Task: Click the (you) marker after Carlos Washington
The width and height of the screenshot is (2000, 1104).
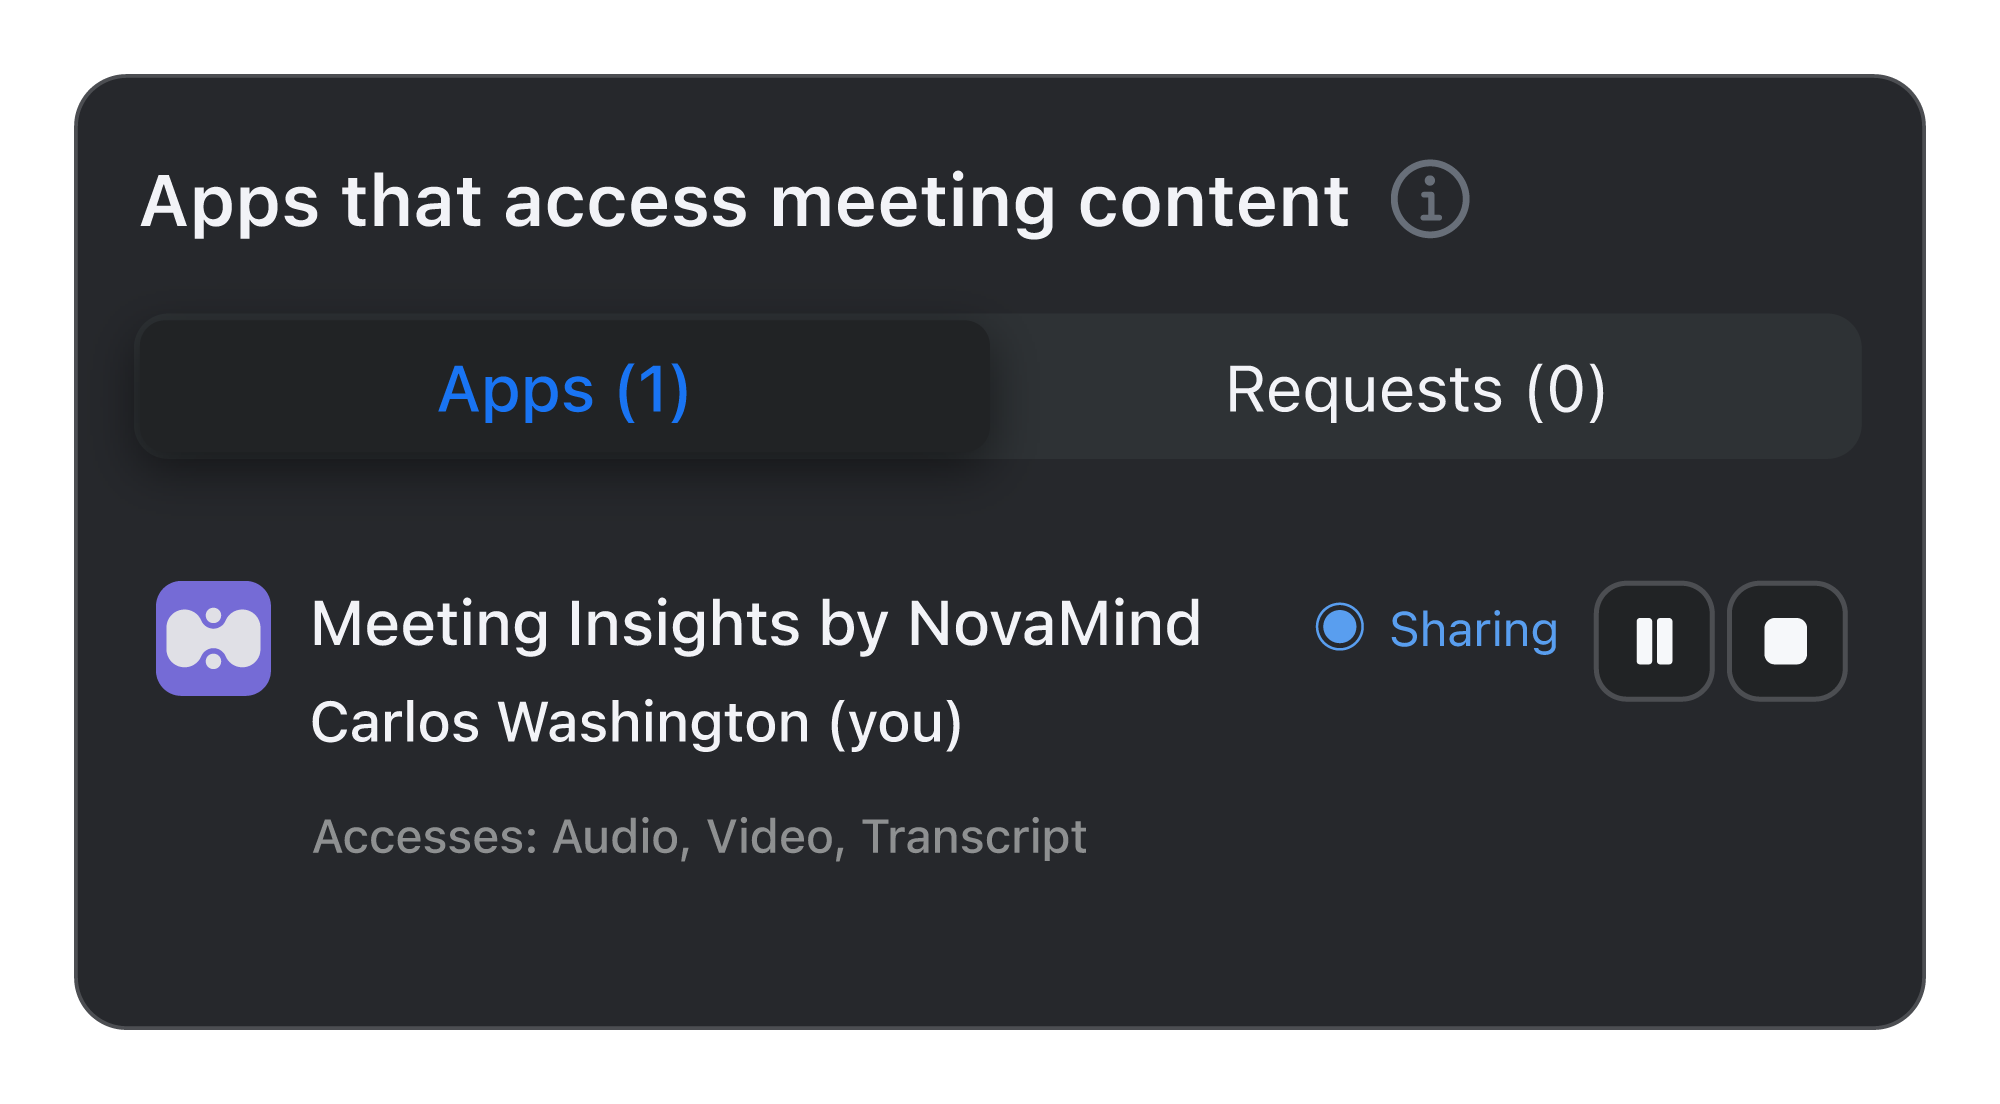Action: pos(896,722)
